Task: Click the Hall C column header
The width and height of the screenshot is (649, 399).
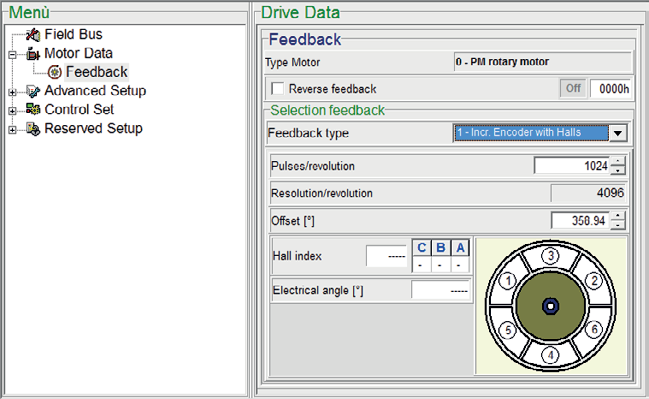Action: tap(422, 248)
